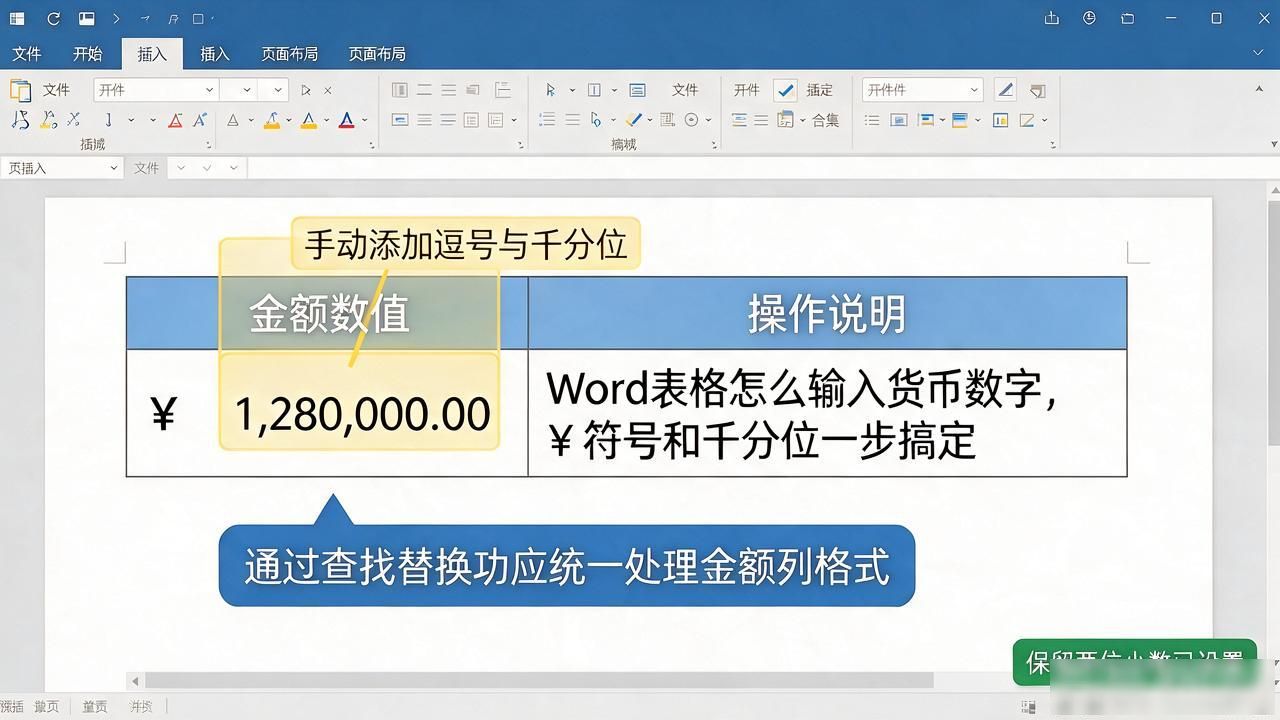Click the pen icon beside 开件件 box
The height and width of the screenshot is (720, 1280).
(x=1006, y=90)
